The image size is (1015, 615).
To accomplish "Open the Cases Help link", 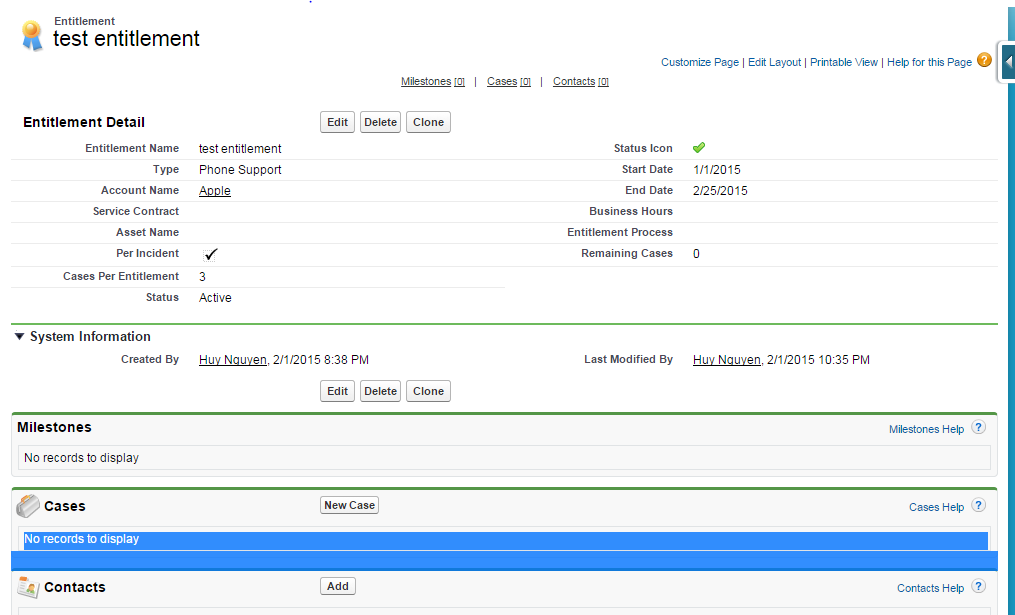I will point(936,507).
